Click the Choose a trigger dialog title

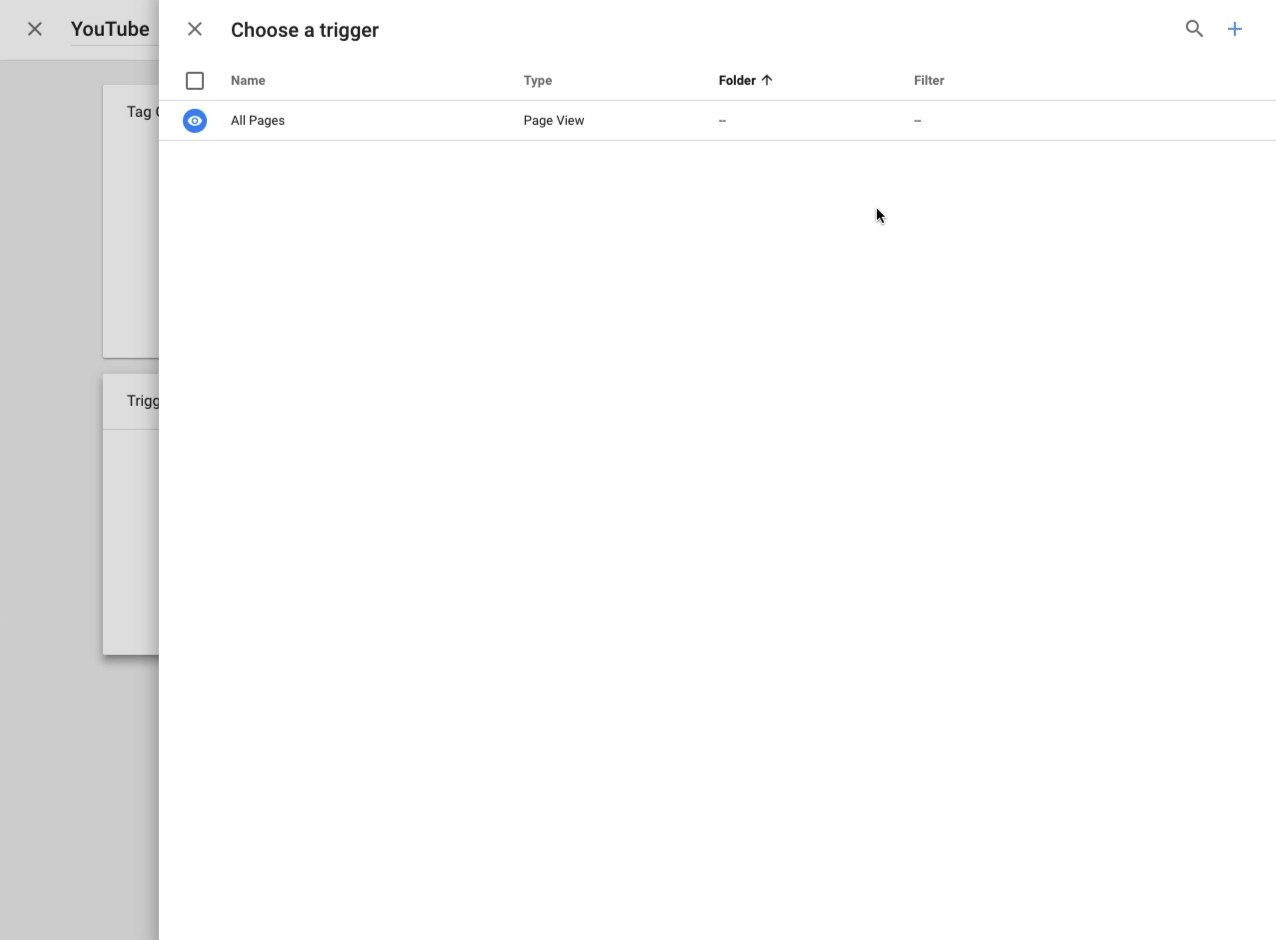305,30
